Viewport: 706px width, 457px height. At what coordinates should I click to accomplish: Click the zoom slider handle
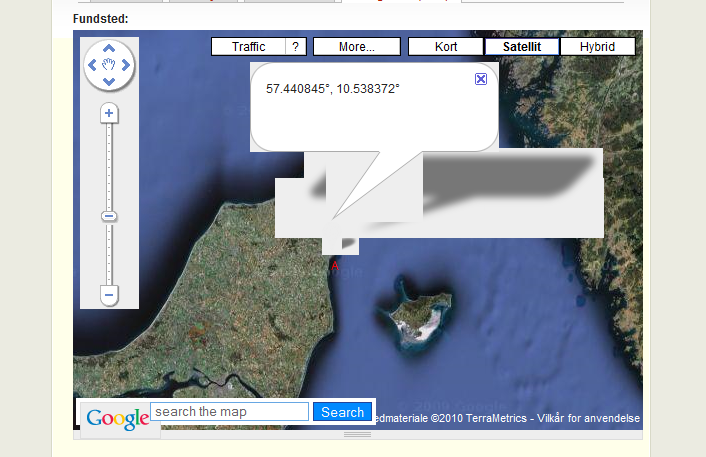click(110, 216)
